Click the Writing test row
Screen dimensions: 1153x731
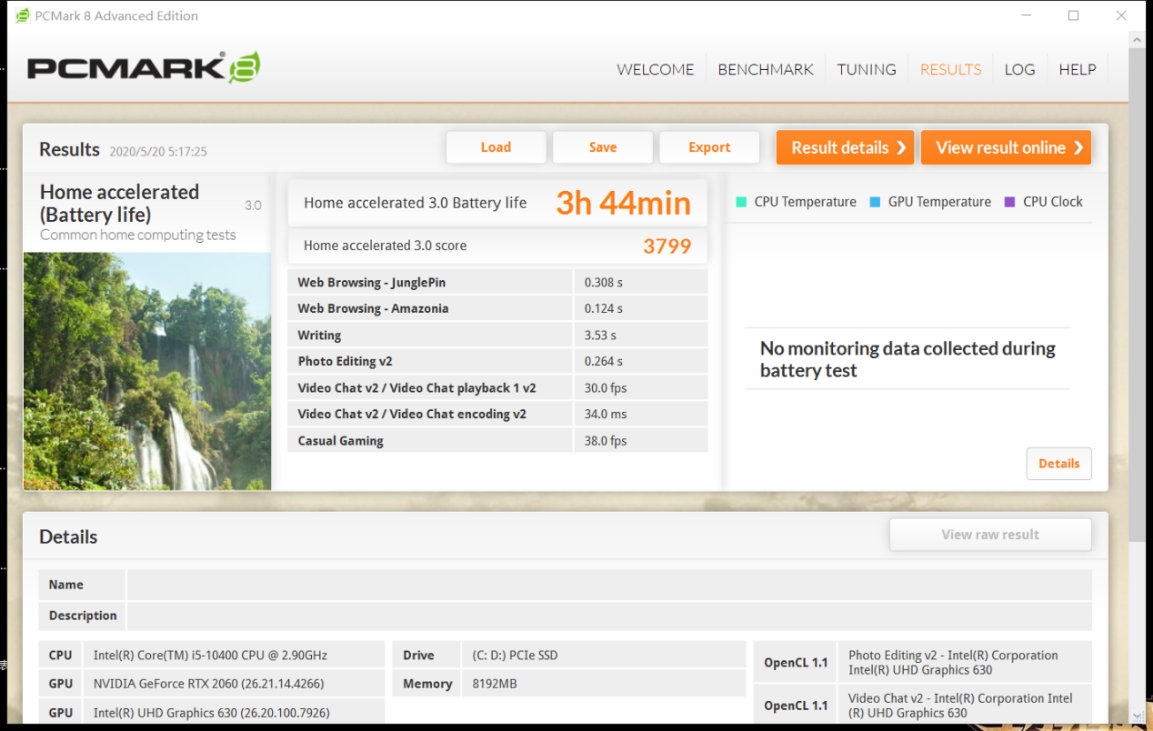click(498, 335)
